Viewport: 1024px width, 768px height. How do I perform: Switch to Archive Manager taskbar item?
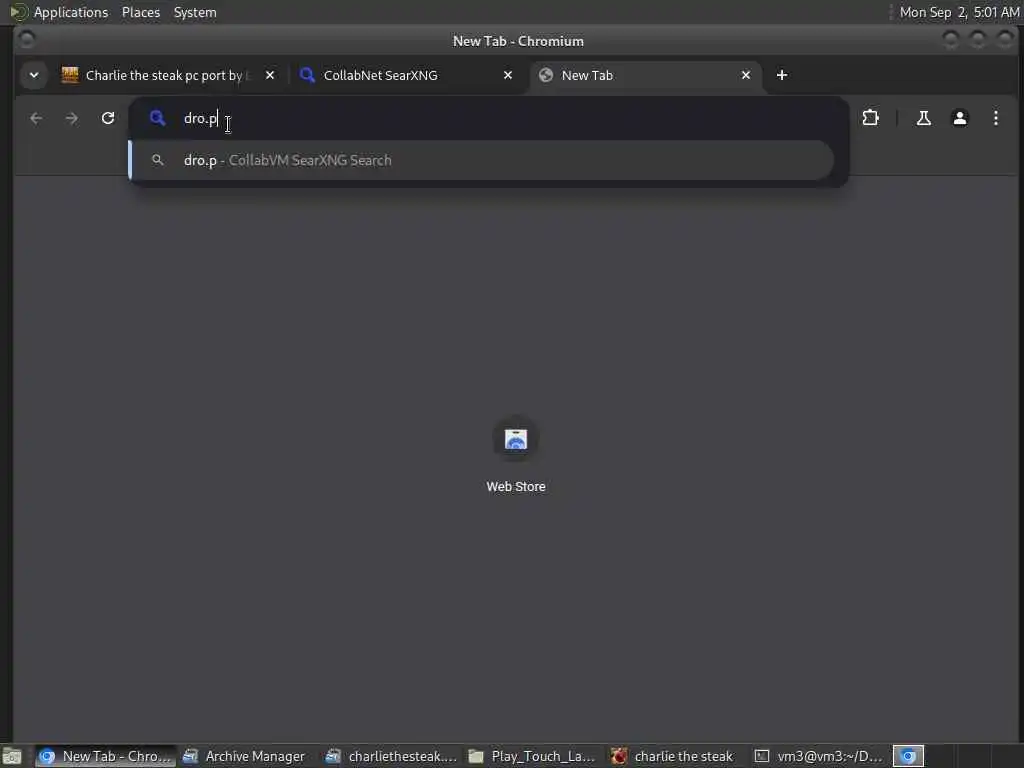(x=244, y=756)
